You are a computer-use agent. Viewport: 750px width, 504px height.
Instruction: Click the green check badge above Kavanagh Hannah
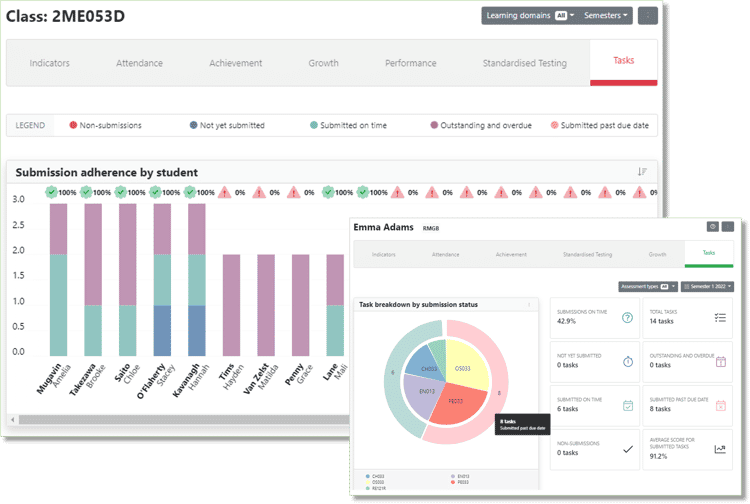[190, 192]
